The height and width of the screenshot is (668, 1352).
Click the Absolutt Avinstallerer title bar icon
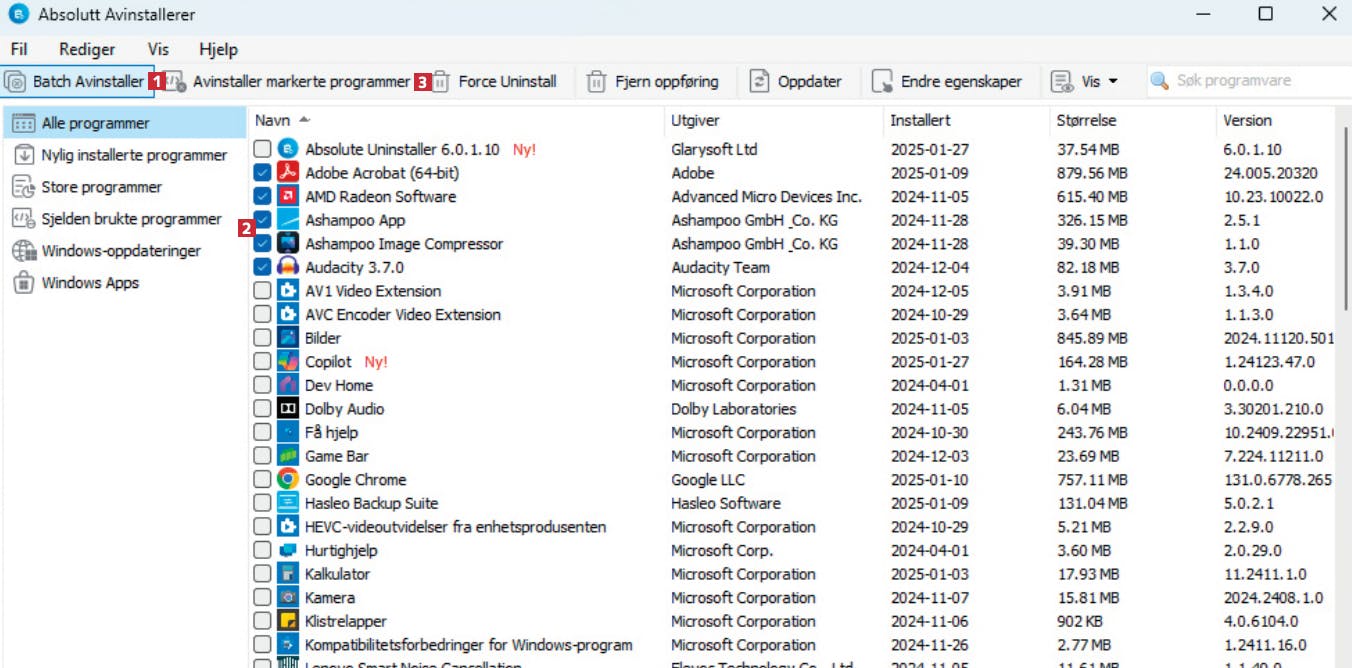point(17,14)
